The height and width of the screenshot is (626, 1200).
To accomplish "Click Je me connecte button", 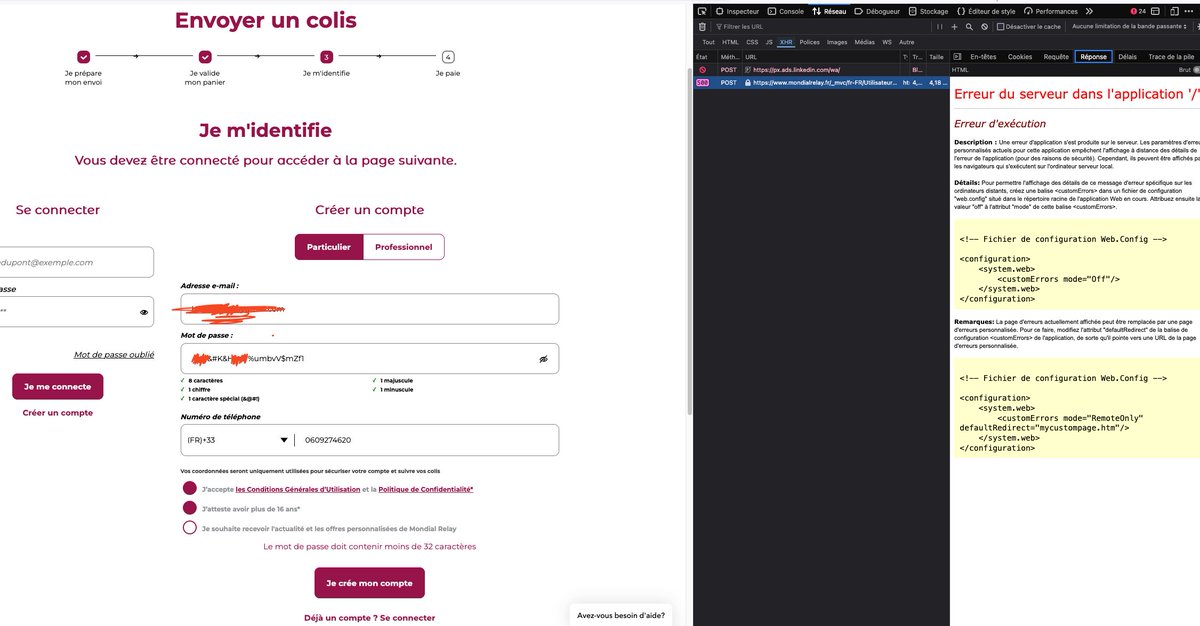I will [57, 386].
